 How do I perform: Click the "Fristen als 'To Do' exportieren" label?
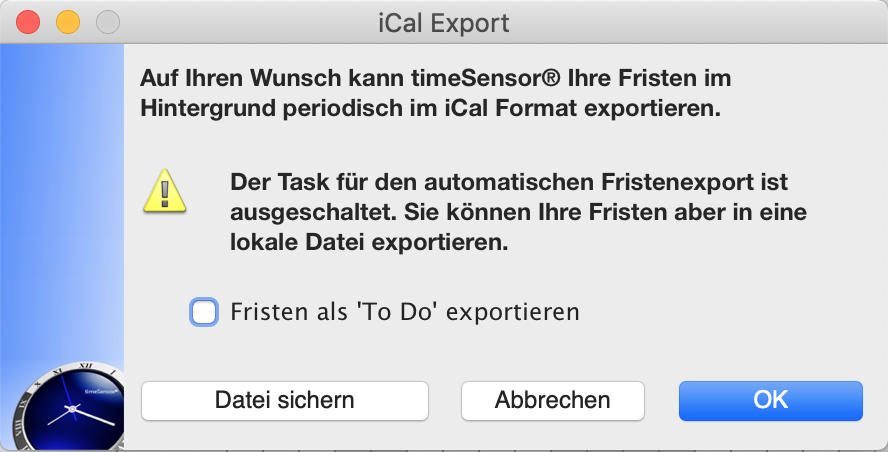(405, 312)
